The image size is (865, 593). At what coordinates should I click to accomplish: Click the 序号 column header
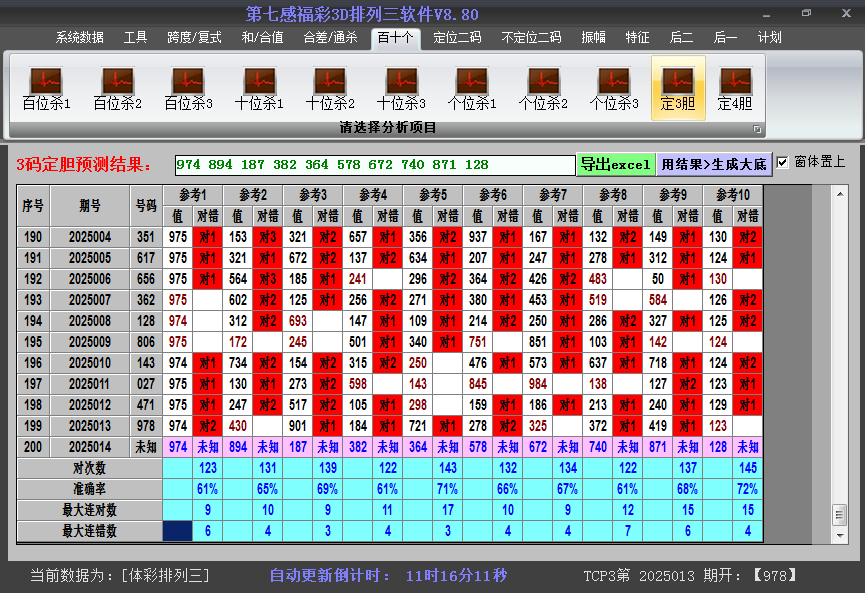[33, 206]
